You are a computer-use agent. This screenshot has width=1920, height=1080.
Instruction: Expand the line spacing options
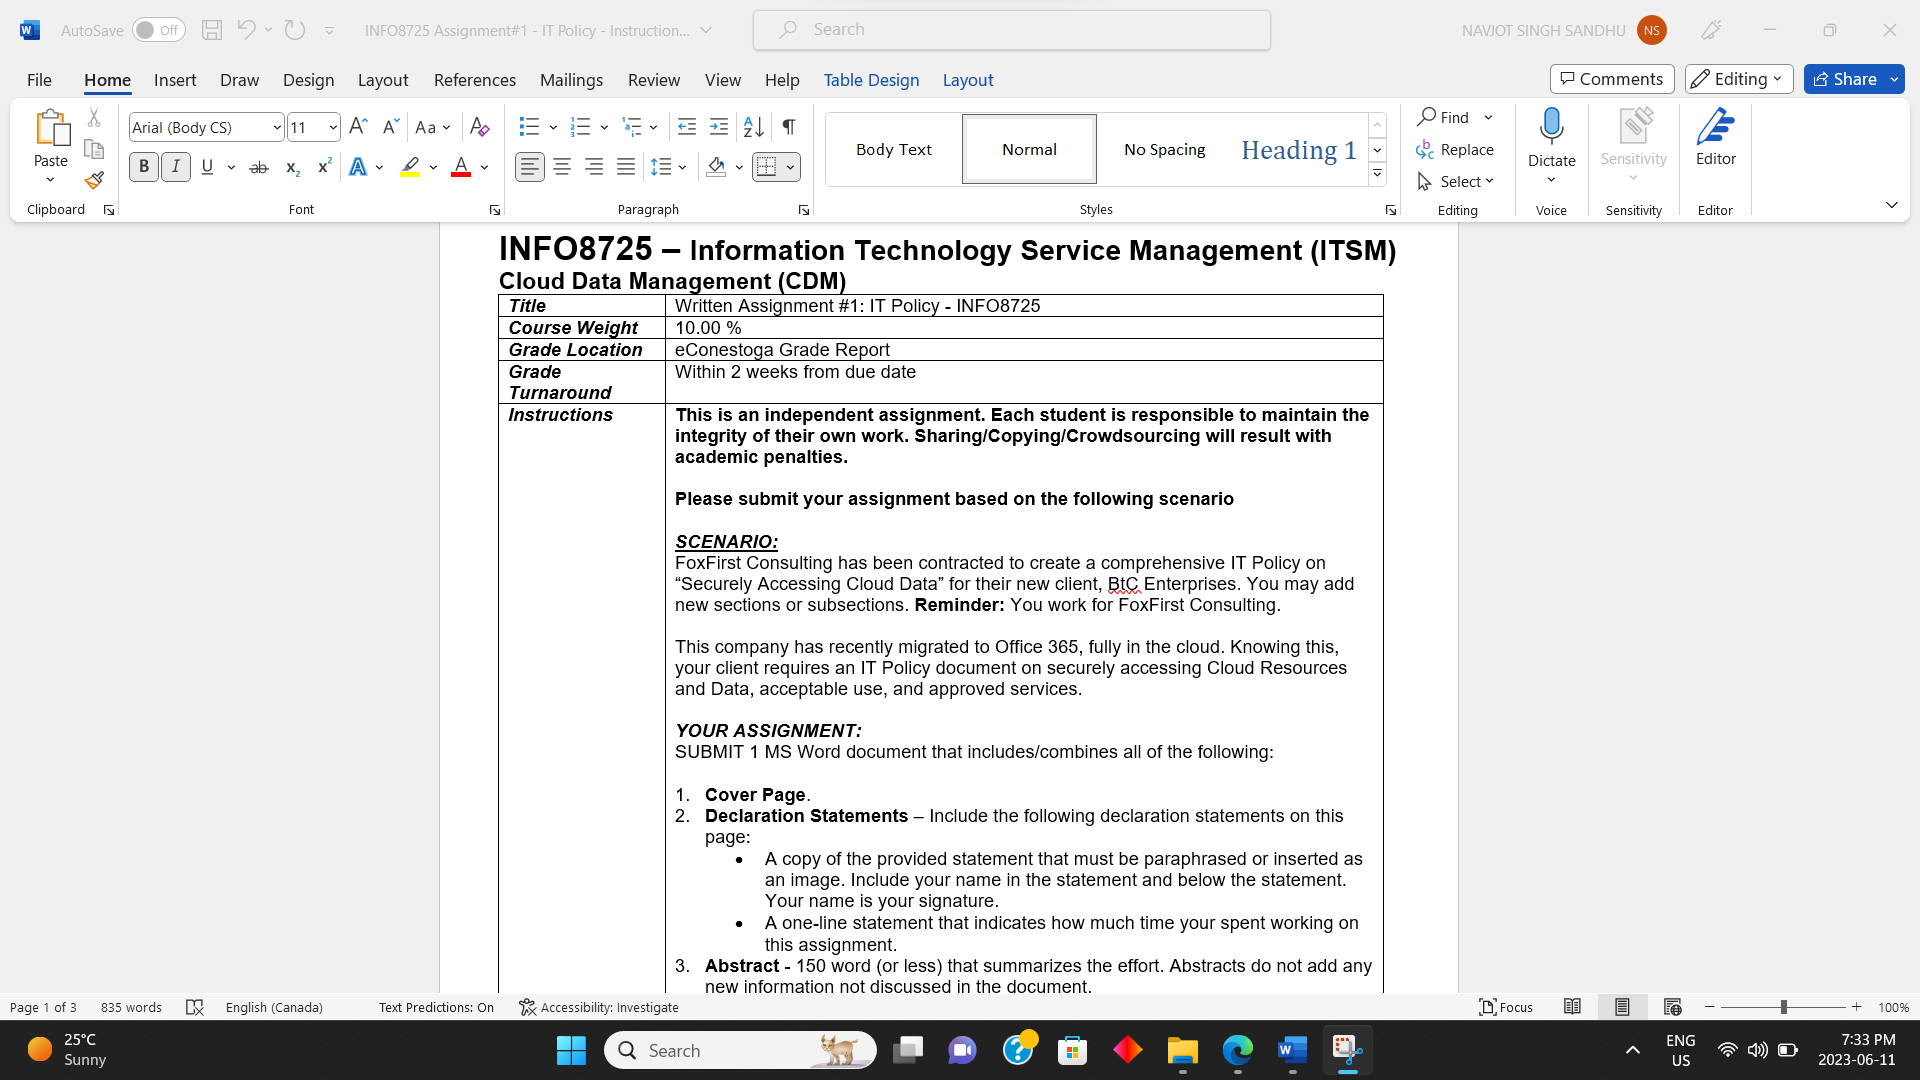click(x=683, y=167)
